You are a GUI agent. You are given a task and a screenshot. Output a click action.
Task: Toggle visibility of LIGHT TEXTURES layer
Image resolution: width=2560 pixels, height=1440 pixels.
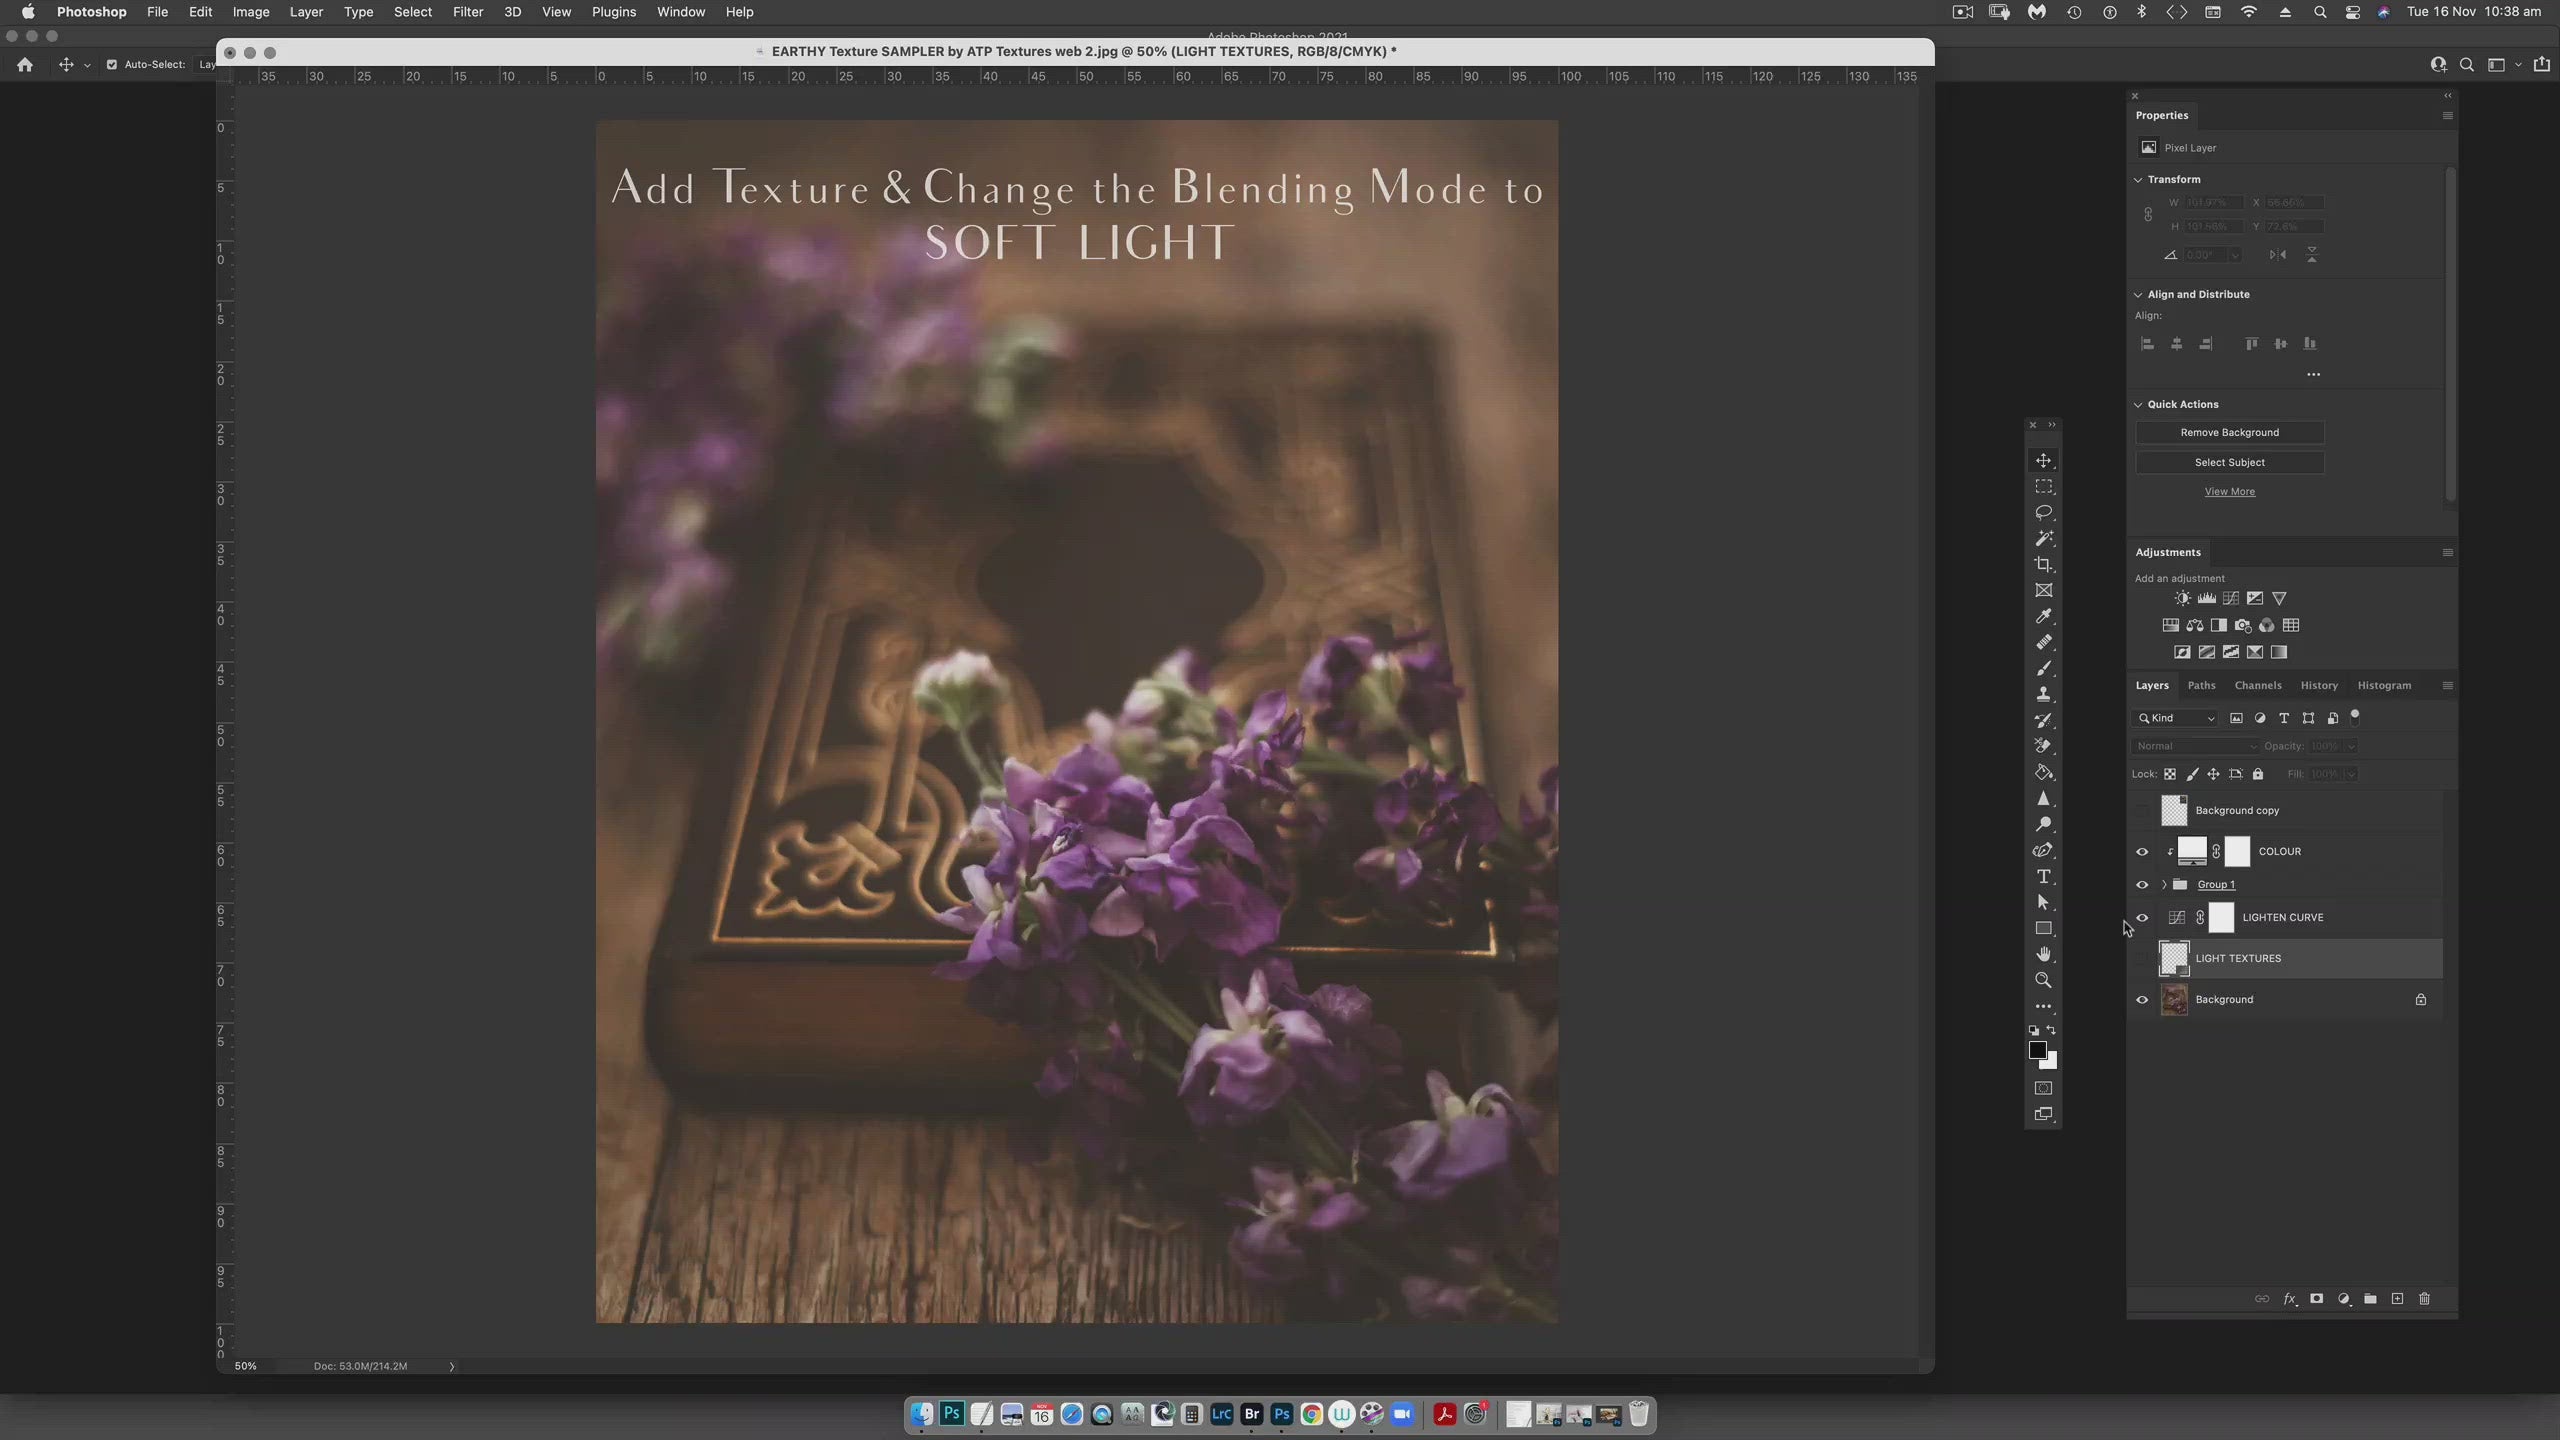(x=2142, y=956)
